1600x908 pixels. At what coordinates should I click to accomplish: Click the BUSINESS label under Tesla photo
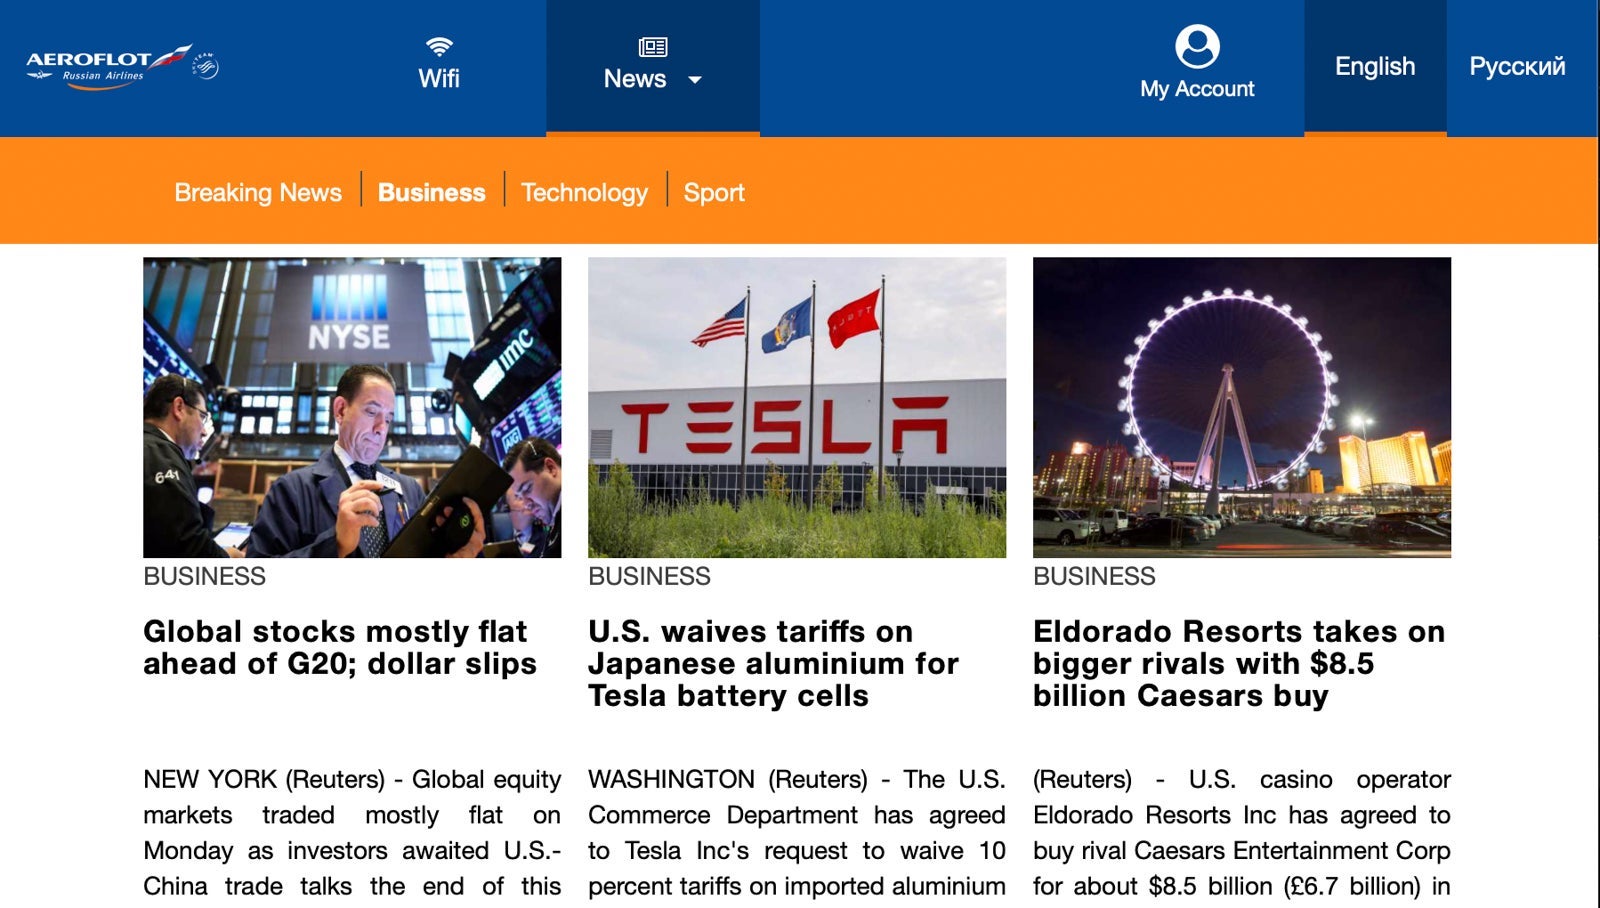click(x=649, y=576)
